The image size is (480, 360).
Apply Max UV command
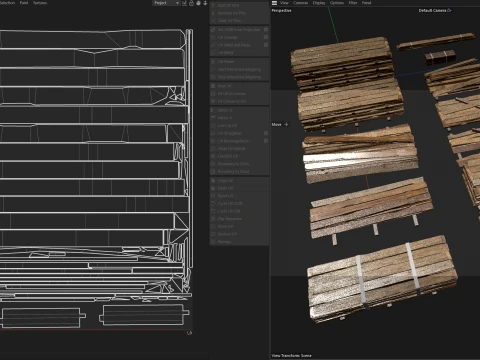239,86
